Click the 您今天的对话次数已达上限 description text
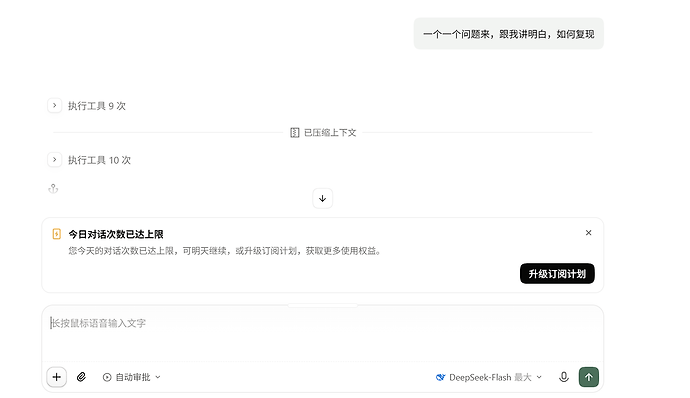The height and width of the screenshot is (398, 690). coord(225,251)
